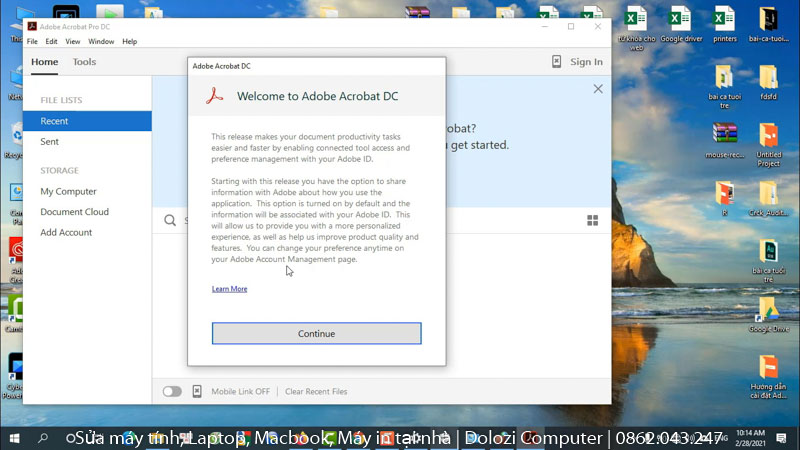Open the từ khóa cho web Excel file
The width and height of the screenshot is (800, 450).
click(636, 28)
